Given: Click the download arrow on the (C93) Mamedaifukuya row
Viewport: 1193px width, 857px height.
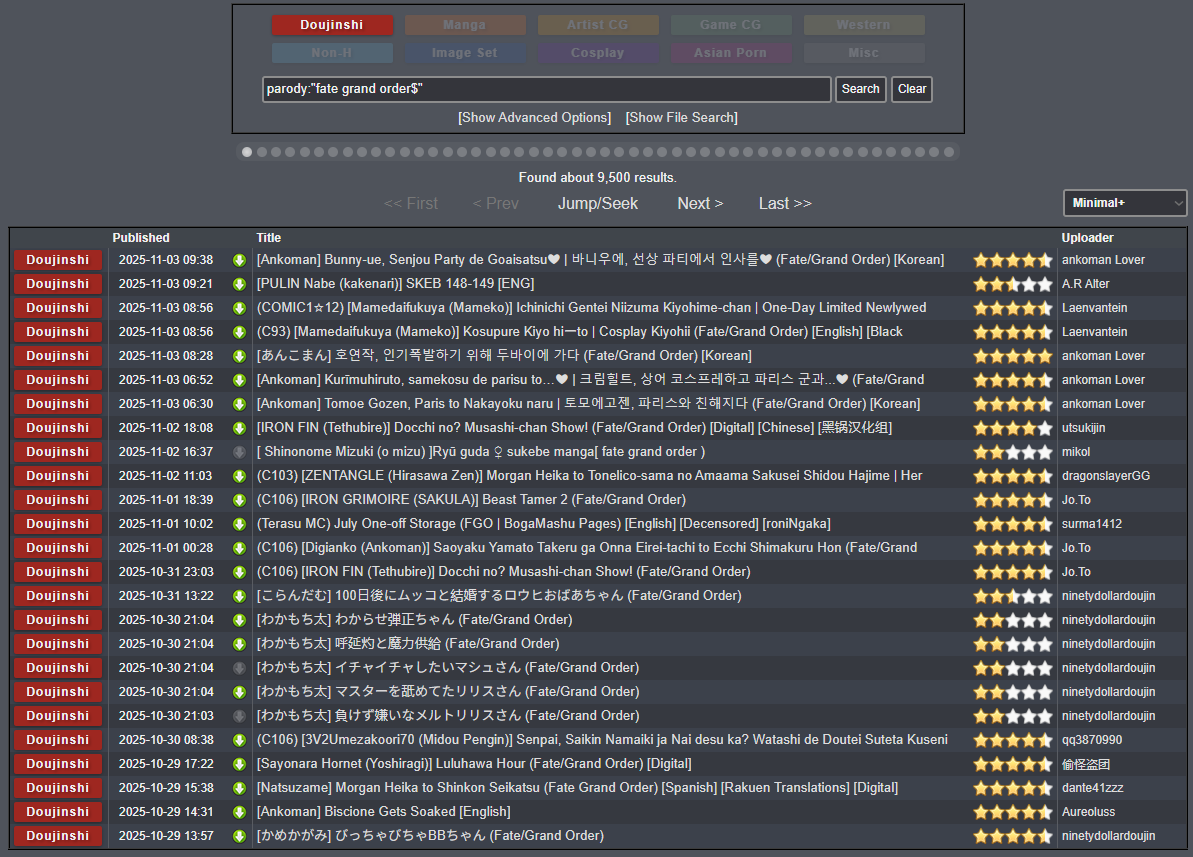Looking at the screenshot, I should pos(239,332).
